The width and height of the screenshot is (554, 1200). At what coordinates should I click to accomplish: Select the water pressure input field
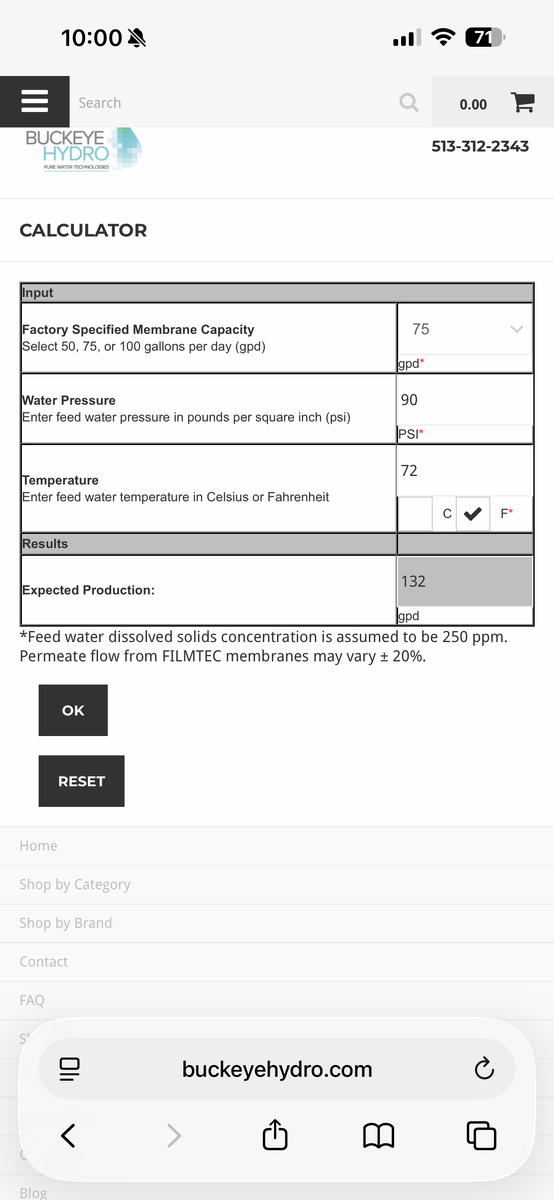[x=465, y=400]
